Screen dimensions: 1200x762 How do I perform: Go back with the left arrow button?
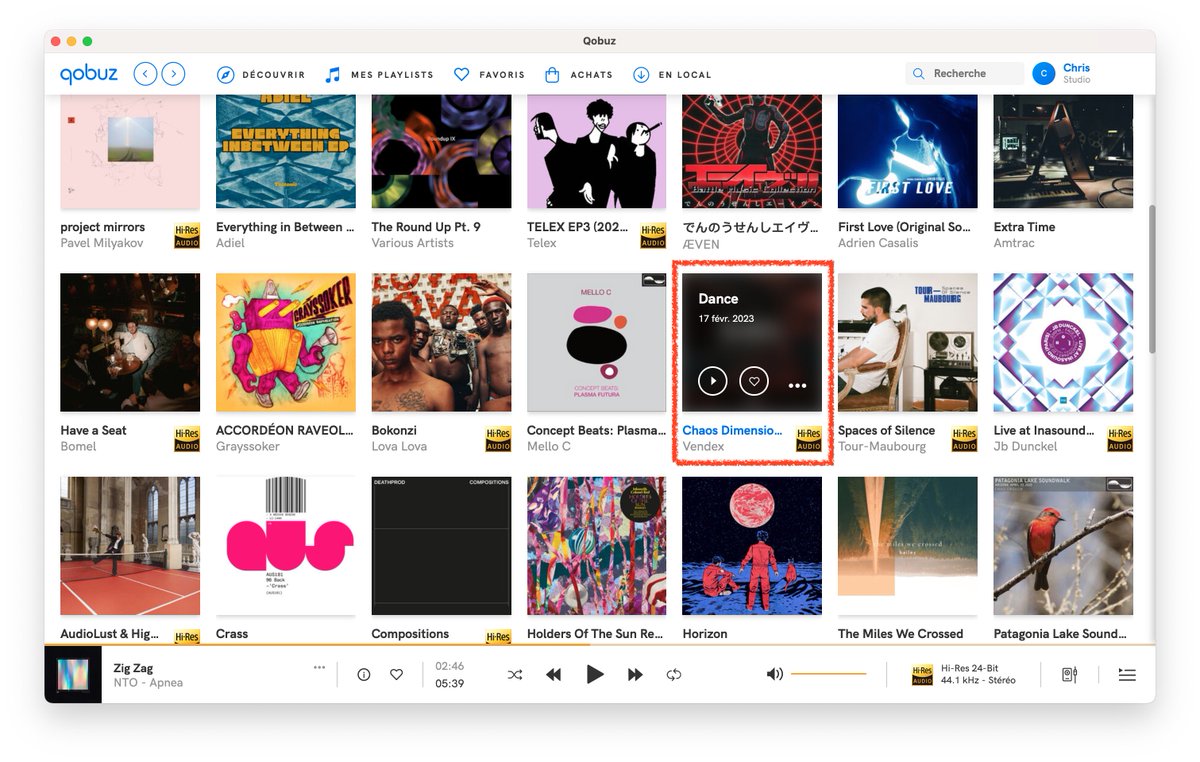pos(145,74)
